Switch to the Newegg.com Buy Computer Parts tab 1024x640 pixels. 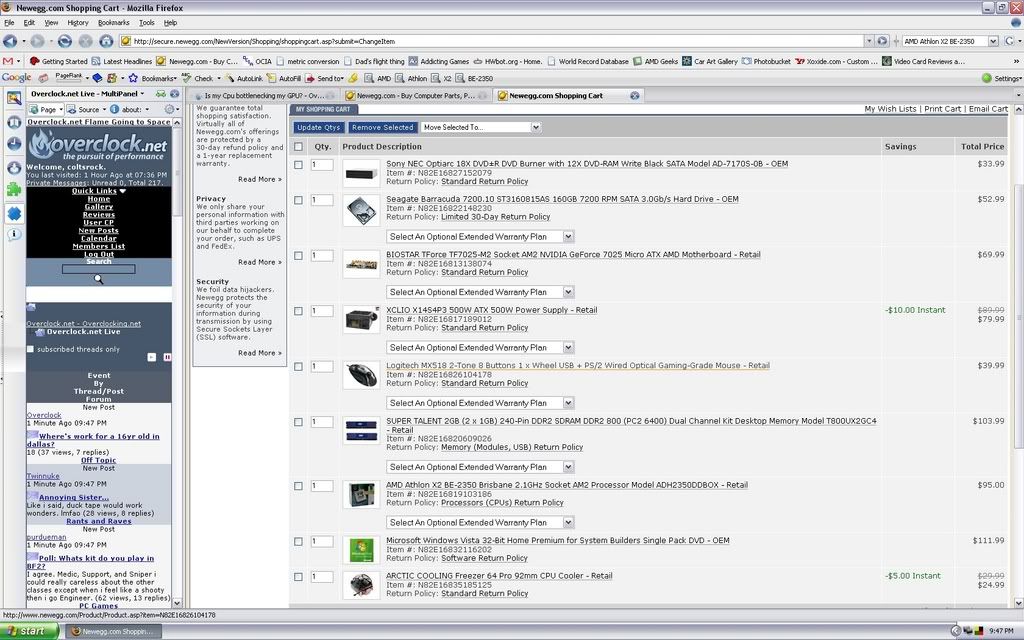click(416, 95)
